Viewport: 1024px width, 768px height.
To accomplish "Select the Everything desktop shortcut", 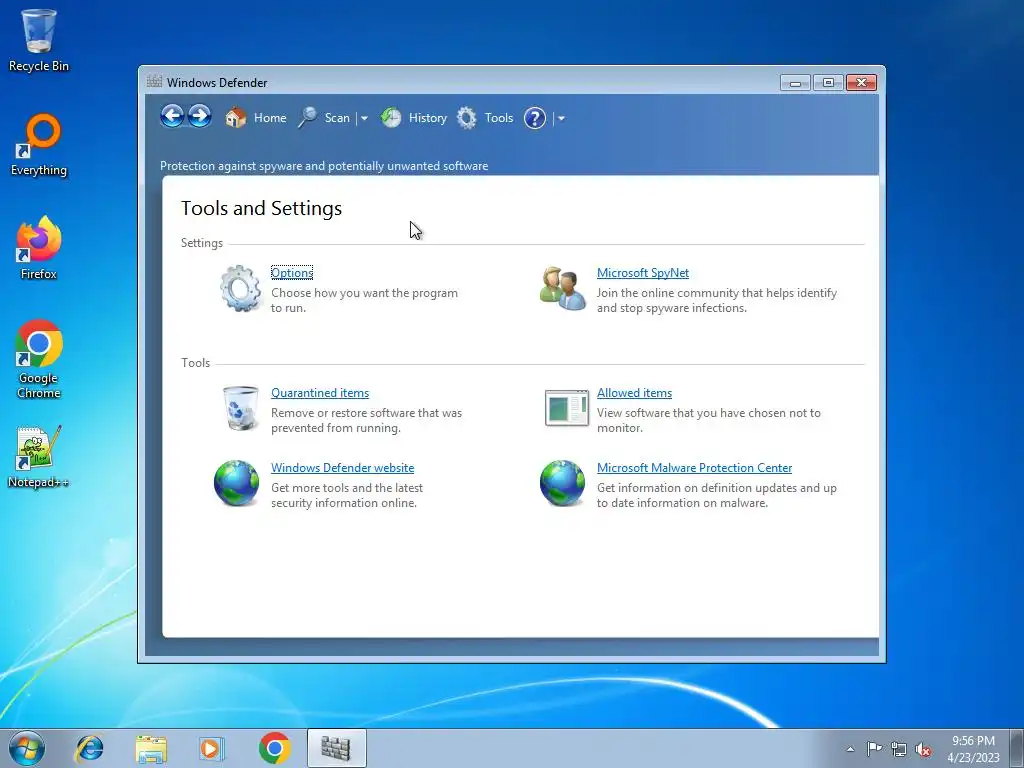I will click(x=39, y=144).
